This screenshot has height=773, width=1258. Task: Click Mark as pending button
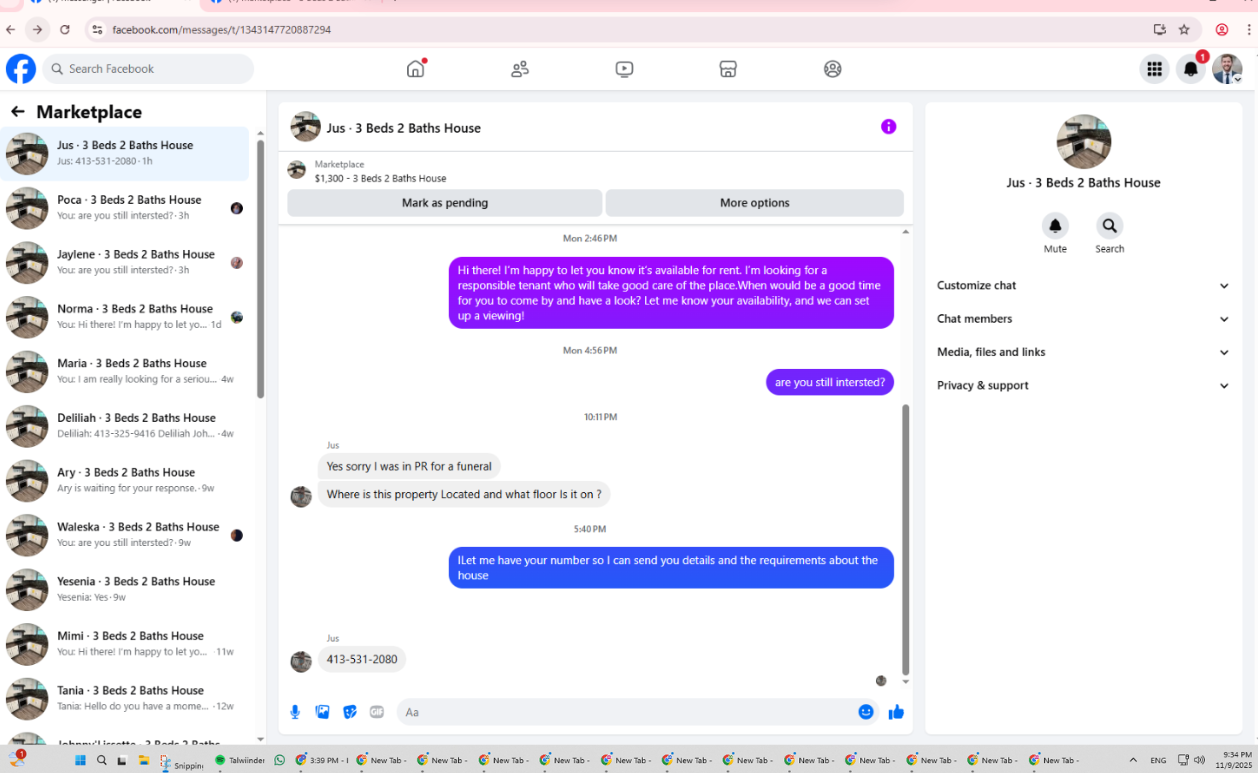(445, 203)
